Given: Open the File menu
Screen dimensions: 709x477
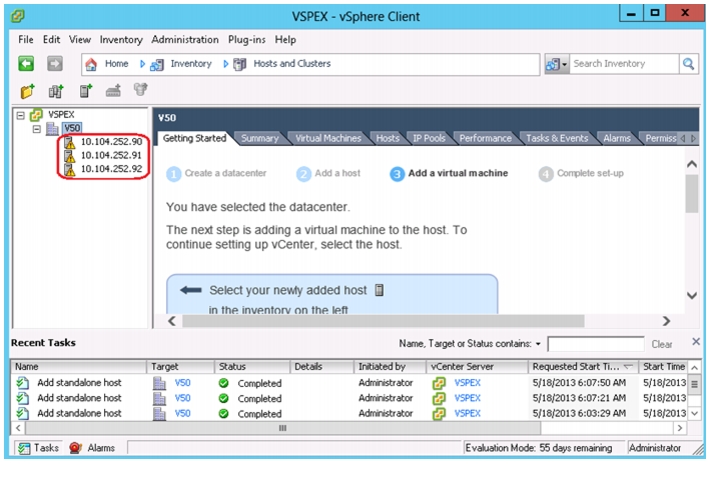Looking at the screenshot, I should [x=25, y=40].
